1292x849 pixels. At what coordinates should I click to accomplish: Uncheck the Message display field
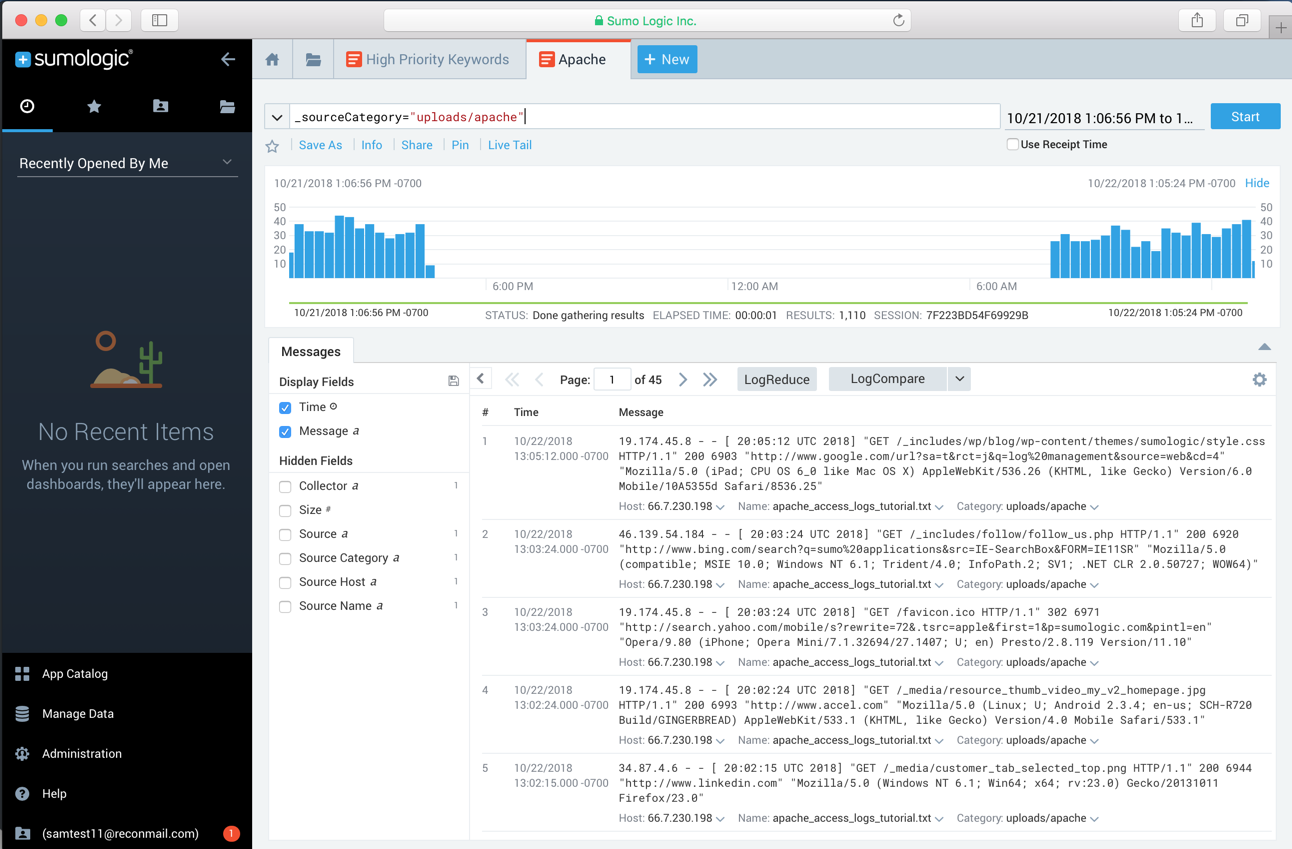click(285, 432)
